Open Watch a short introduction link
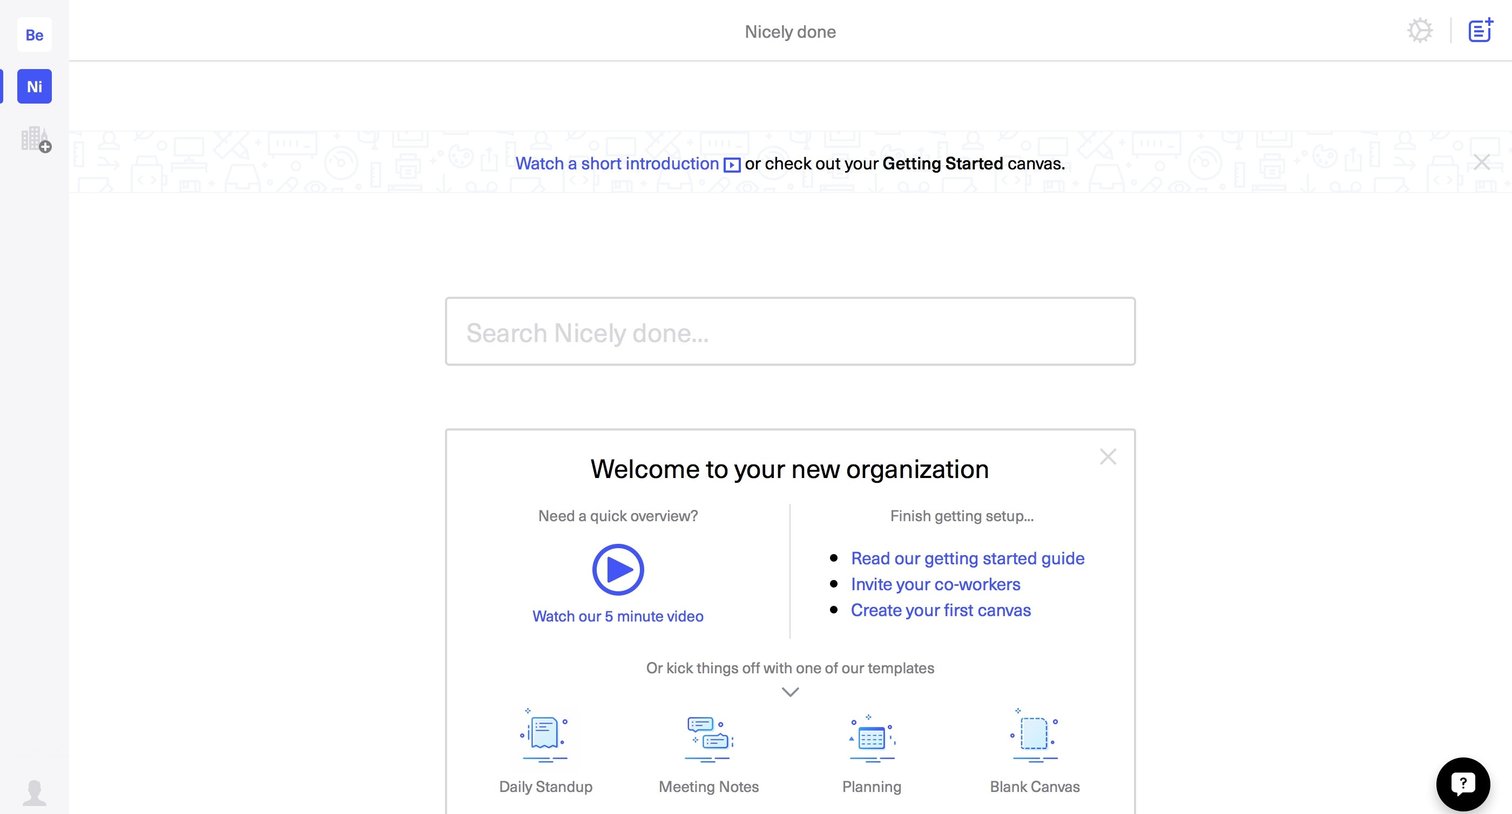The image size is (1512, 814). (628, 163)
